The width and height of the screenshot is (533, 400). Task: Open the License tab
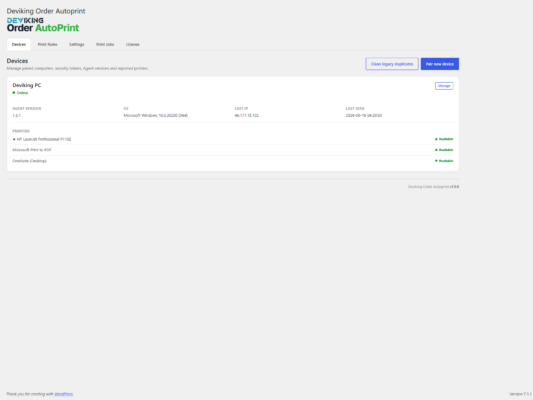(133, 45)
